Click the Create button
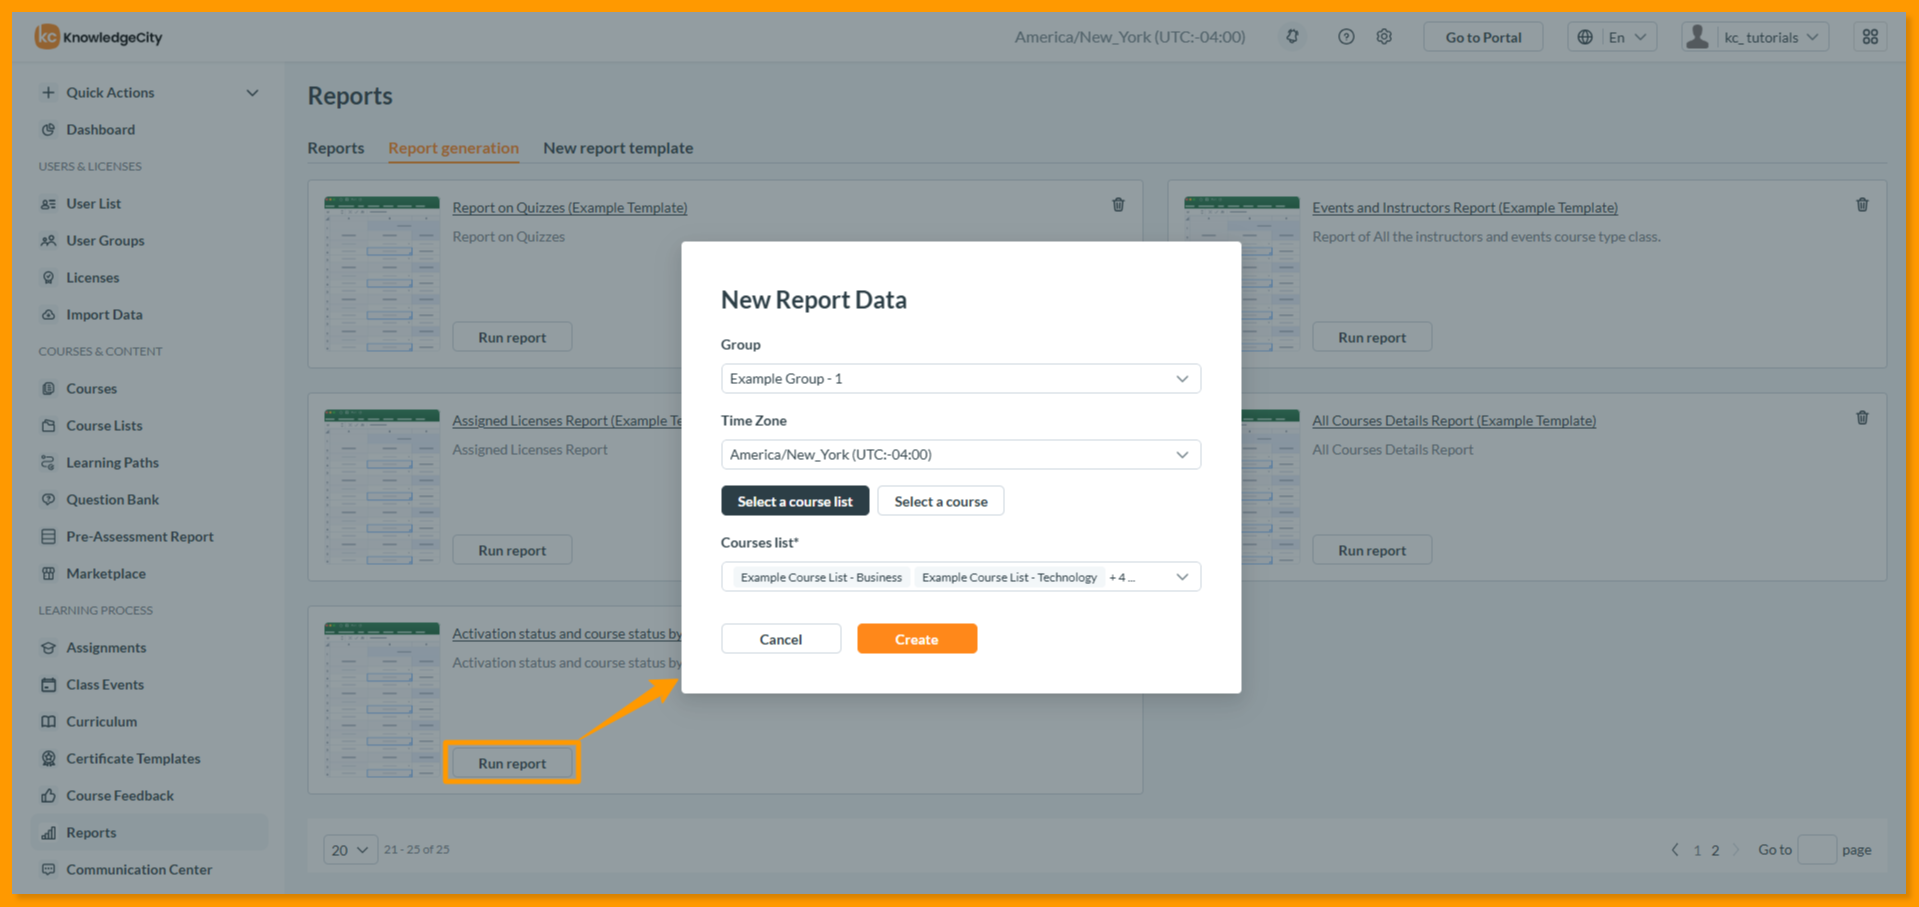Screen dimensions: 1919x907 point(917,639)
